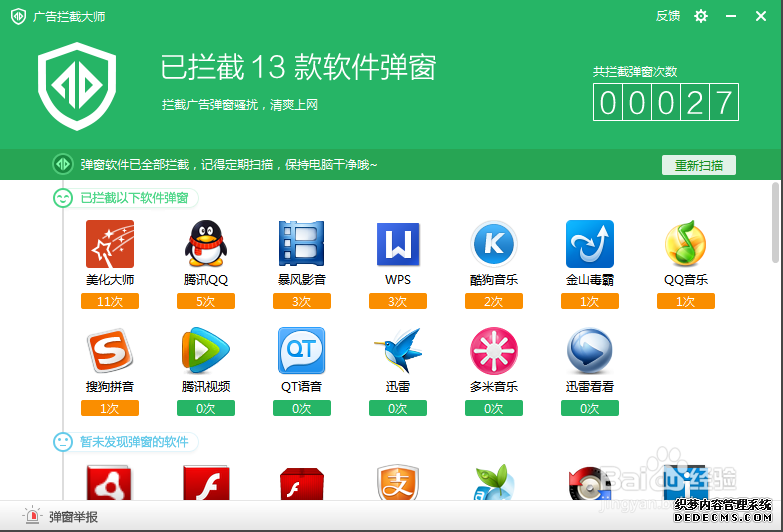Open settings via the gear icon
783x532 pixels.
coord(701,16)
